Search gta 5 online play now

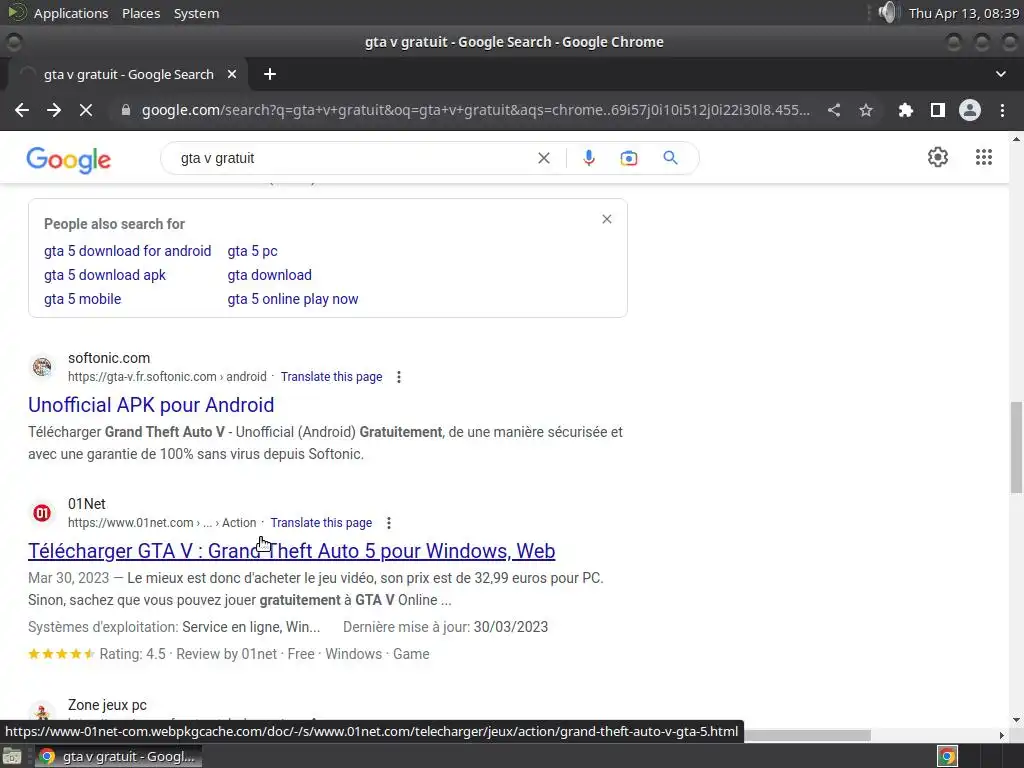(293, 299)
